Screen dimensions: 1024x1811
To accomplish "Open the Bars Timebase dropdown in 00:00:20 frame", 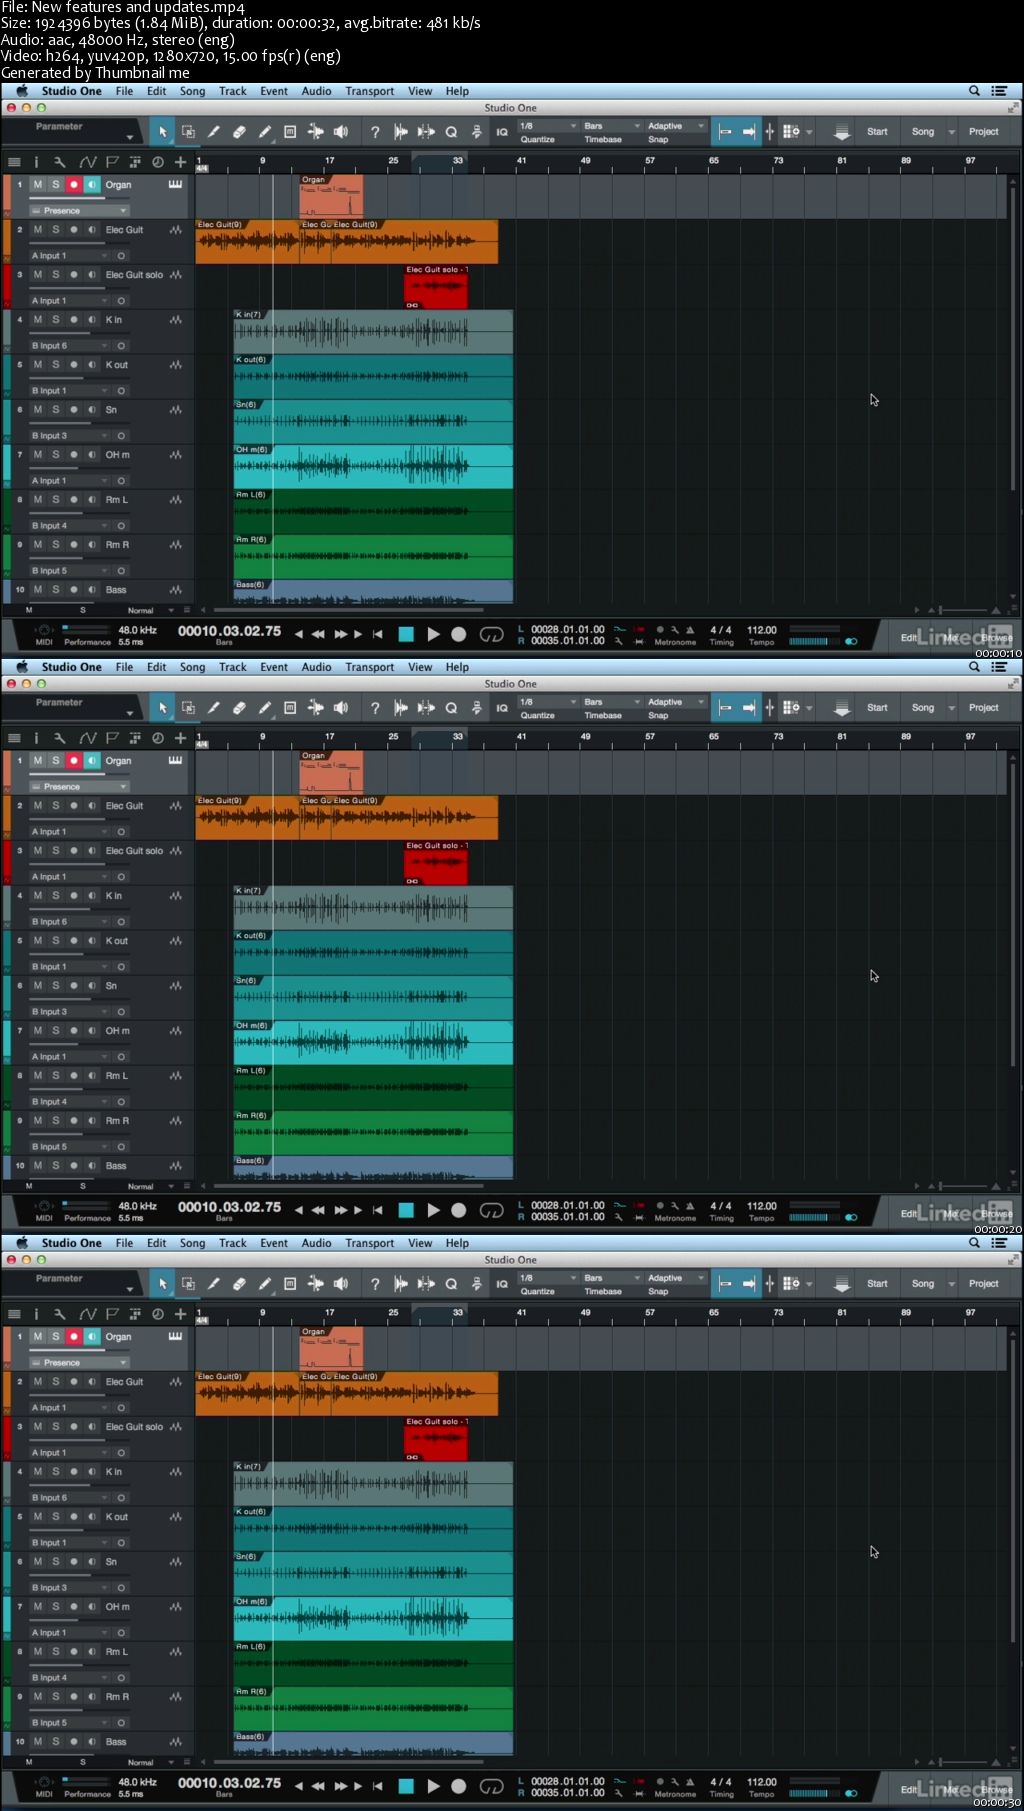I will [612, 703].
